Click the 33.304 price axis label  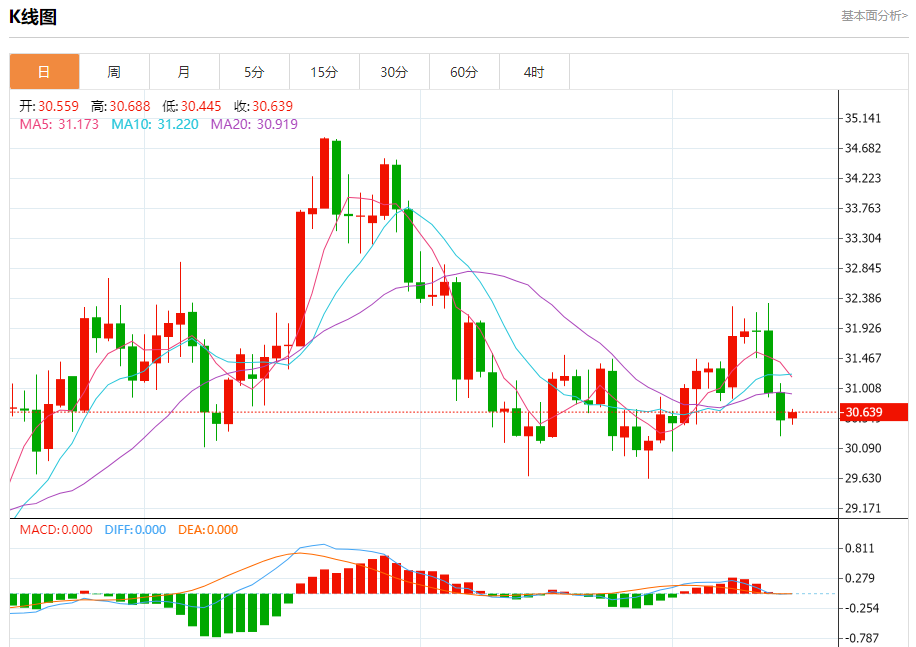(x=863, y=238)
